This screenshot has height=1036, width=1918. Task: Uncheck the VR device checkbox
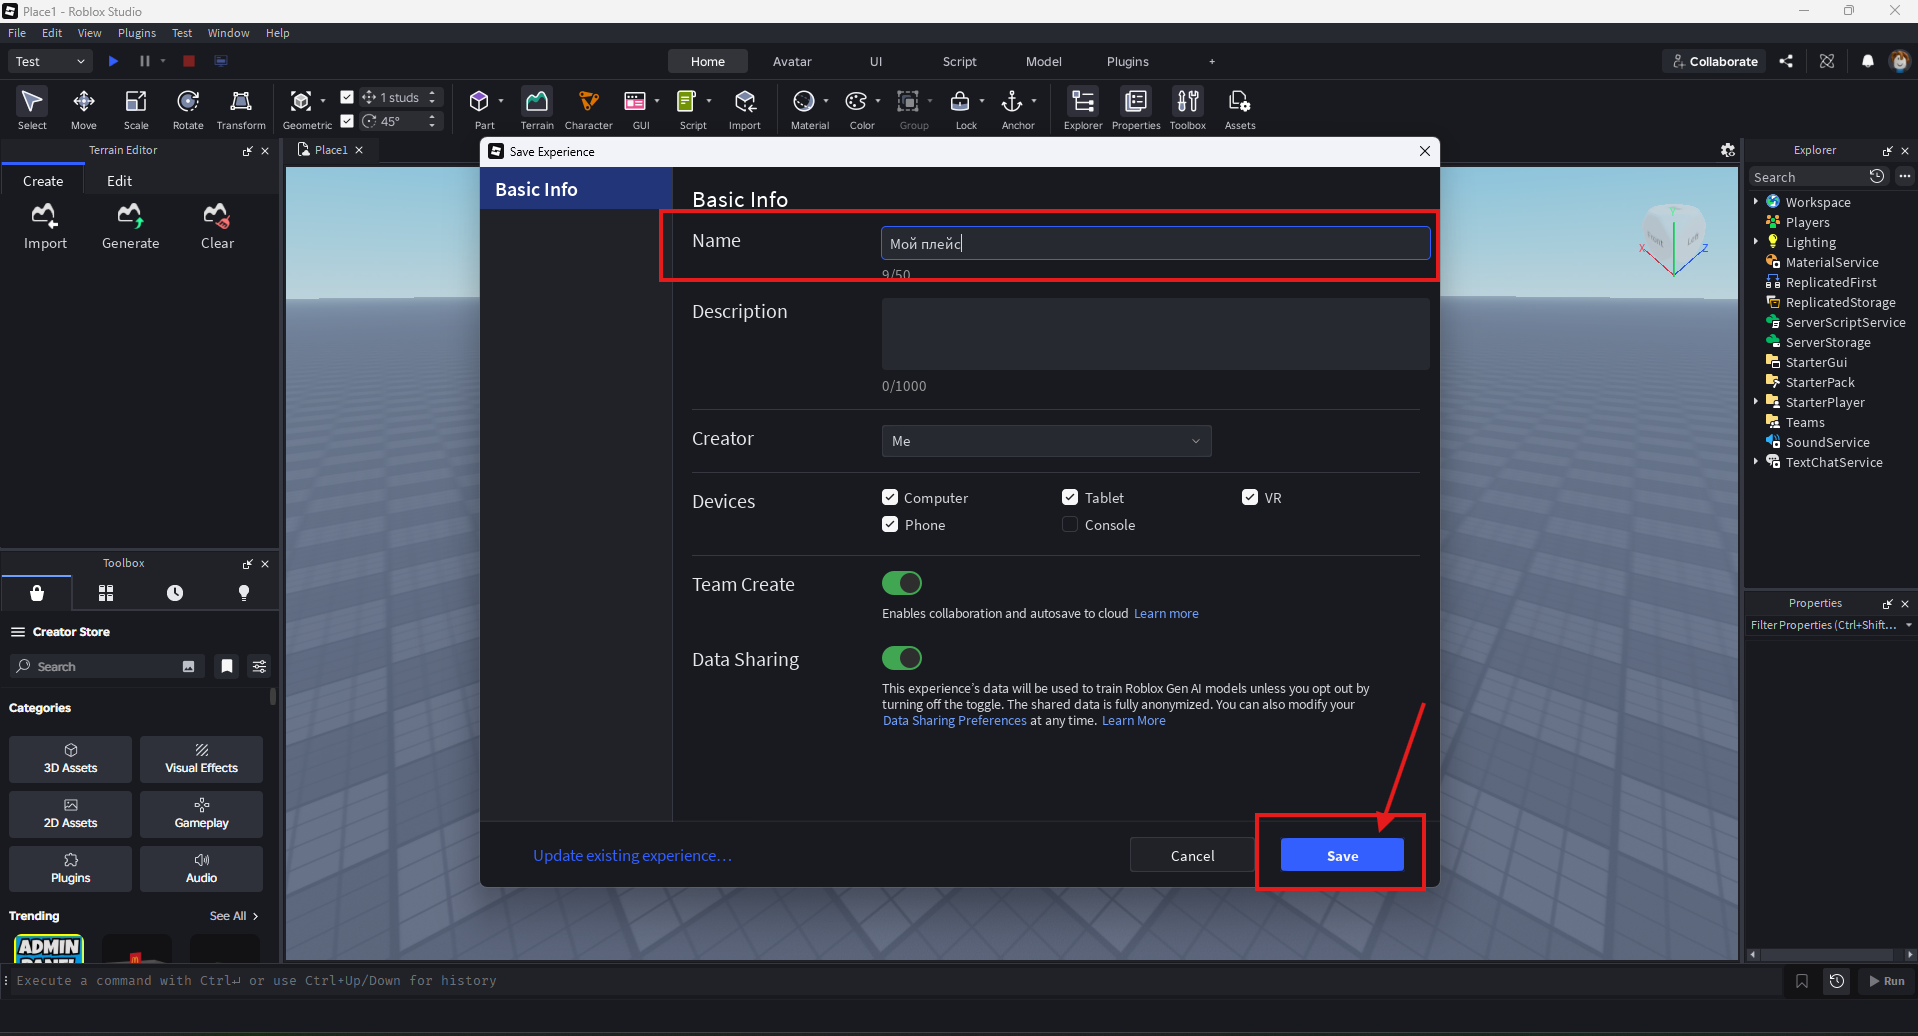click(x=1250, y=497)
